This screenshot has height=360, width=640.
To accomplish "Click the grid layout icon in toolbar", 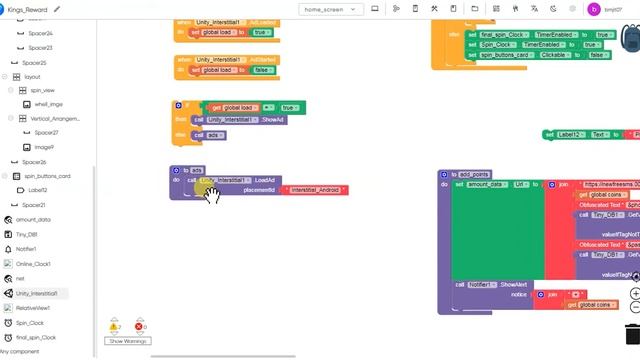I will coord(496,9).
